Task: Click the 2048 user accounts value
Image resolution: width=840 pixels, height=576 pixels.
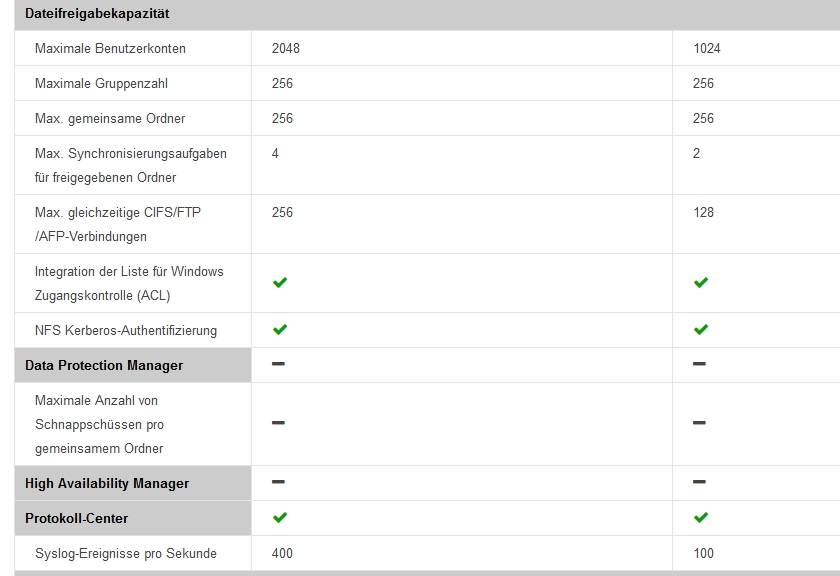Action: point(286,48)
